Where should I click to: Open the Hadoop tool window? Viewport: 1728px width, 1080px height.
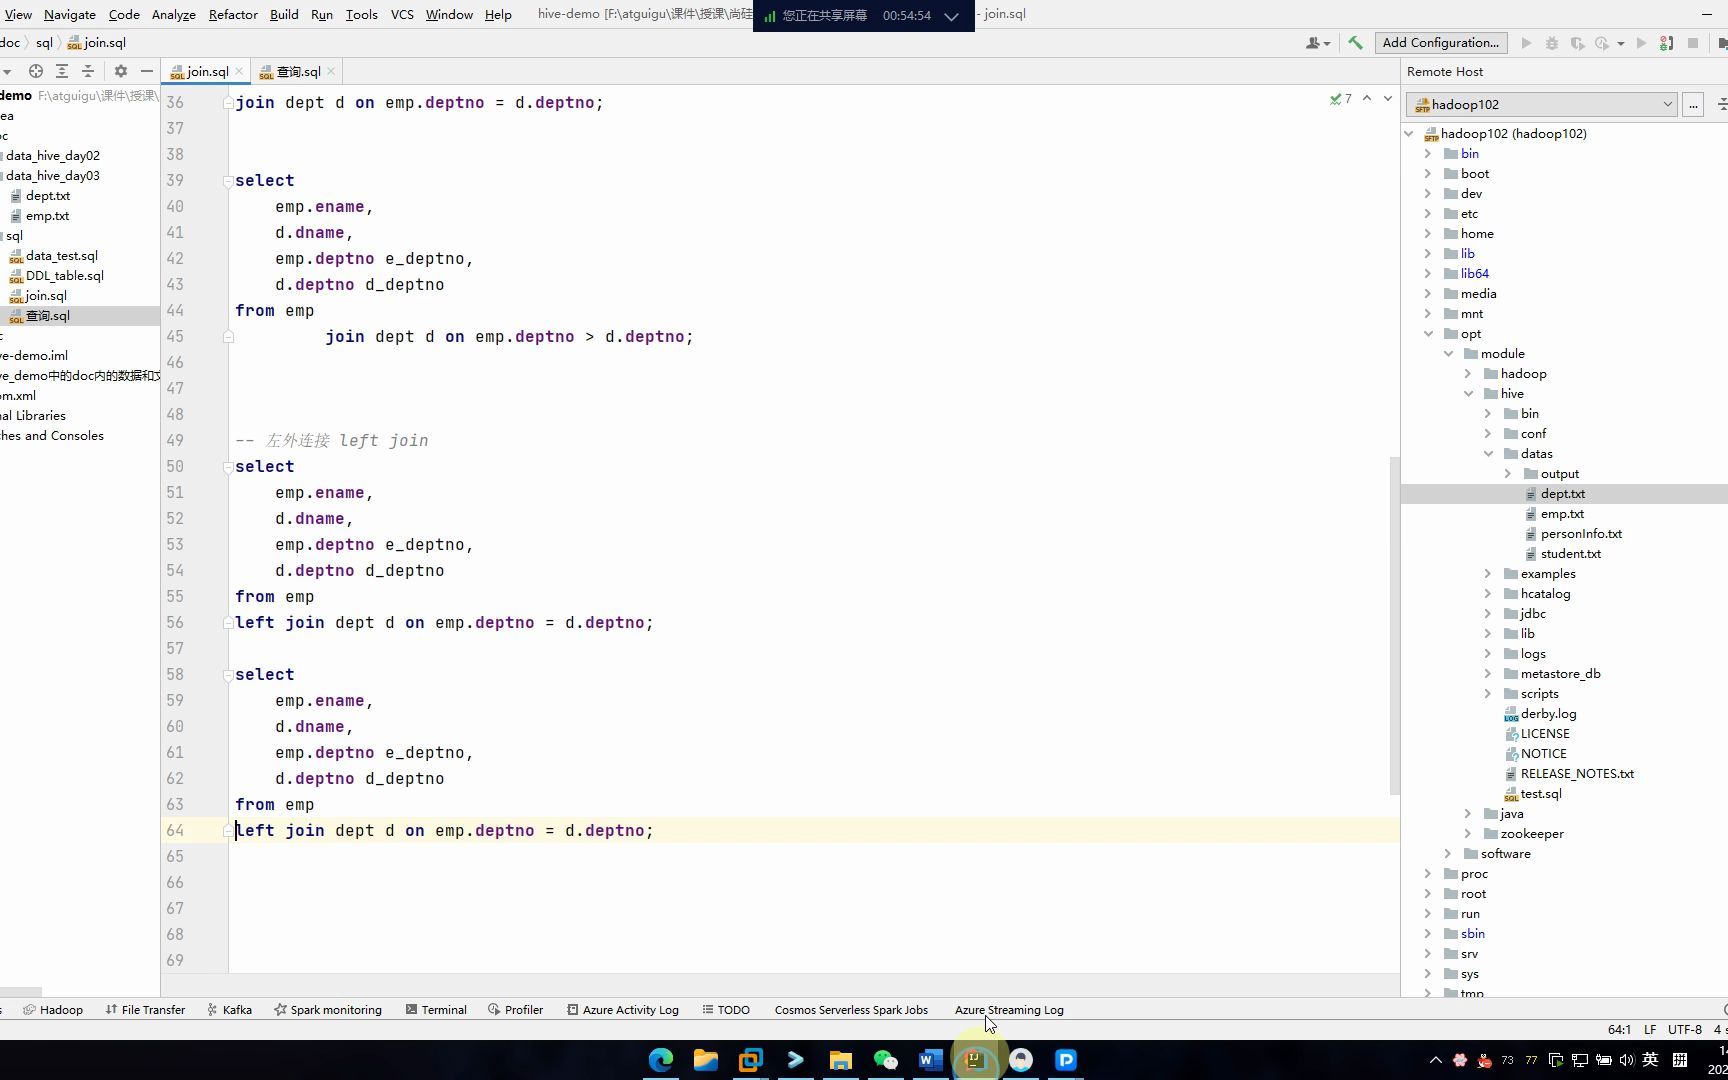53,1010
